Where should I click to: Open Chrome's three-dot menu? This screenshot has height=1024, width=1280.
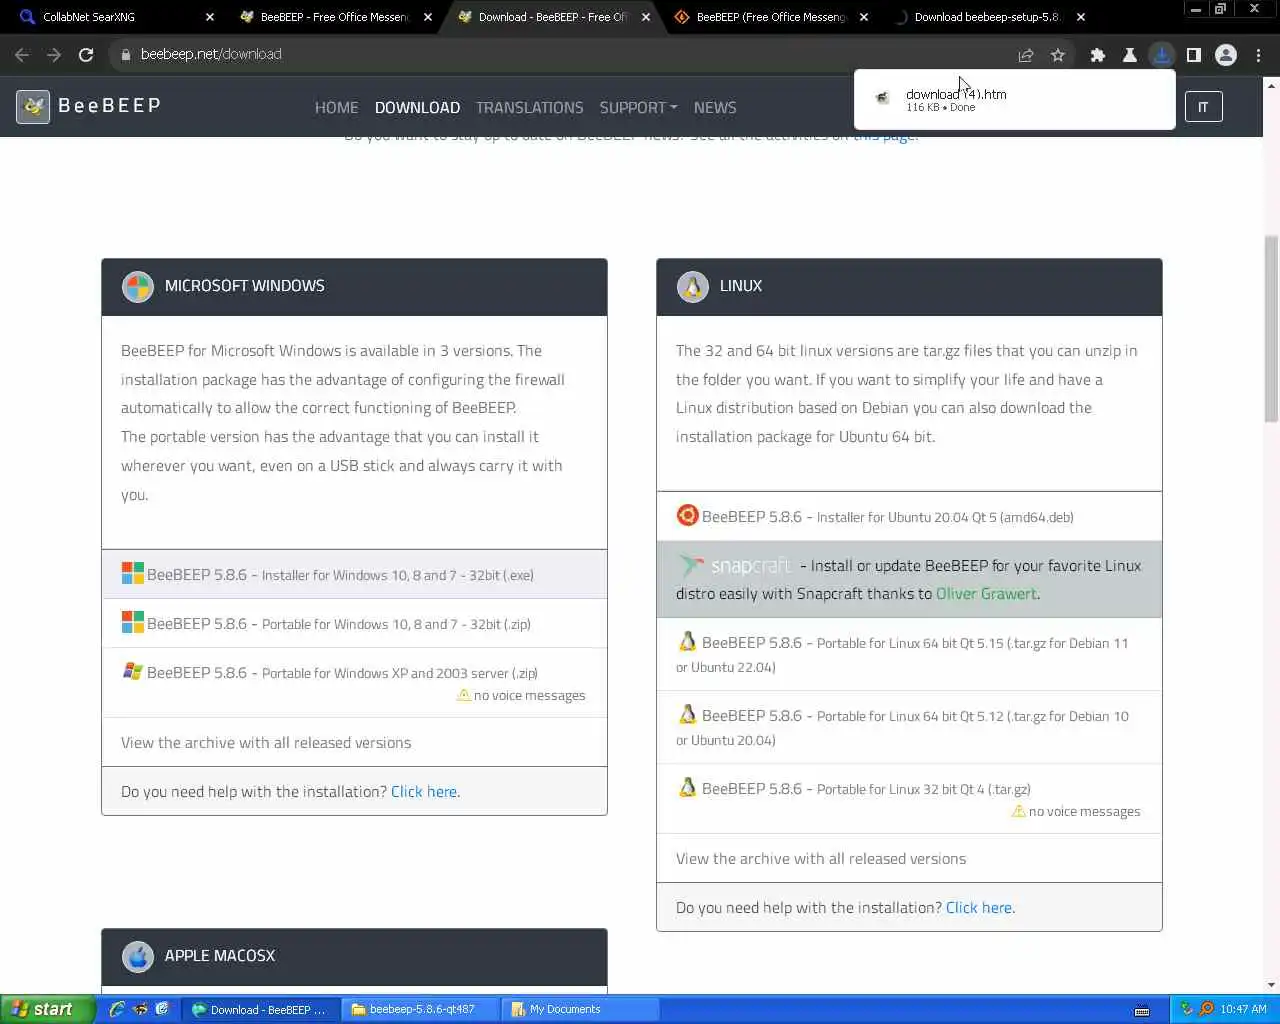(1259, 55)
